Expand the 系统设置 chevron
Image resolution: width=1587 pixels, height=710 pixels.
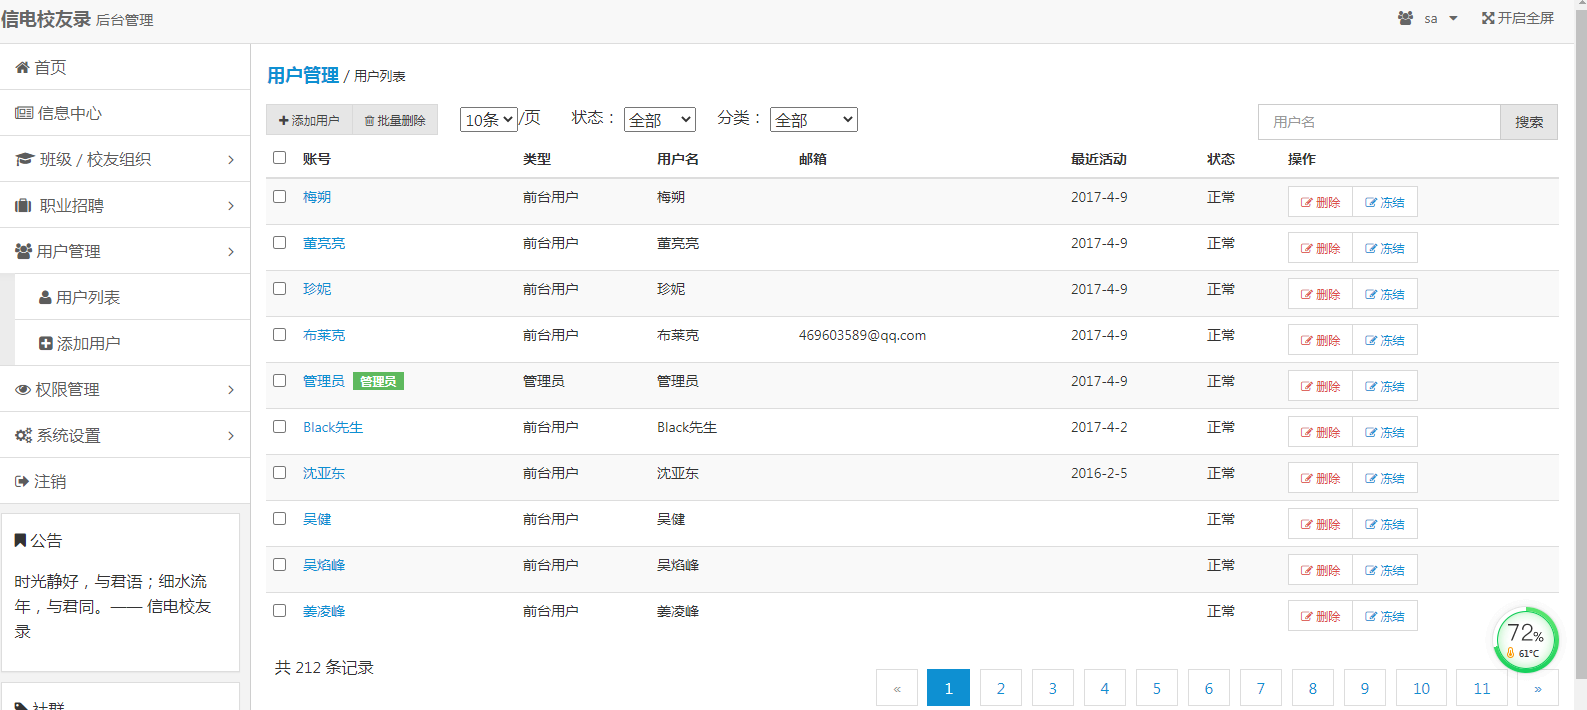coord(231,436)
